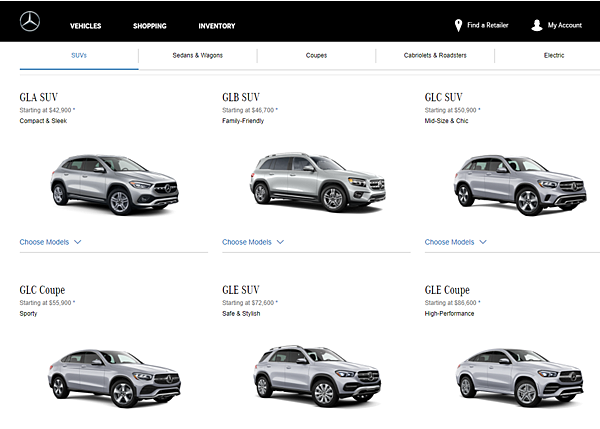The width and height of the screenshot is (600, 429).
Task: Click the GLC Coupe heading
Action: (42, 290)
